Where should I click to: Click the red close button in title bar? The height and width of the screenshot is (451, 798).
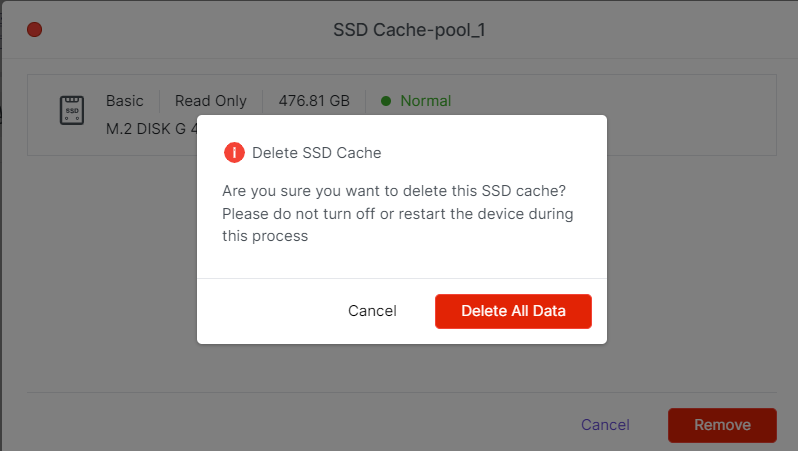34,30
